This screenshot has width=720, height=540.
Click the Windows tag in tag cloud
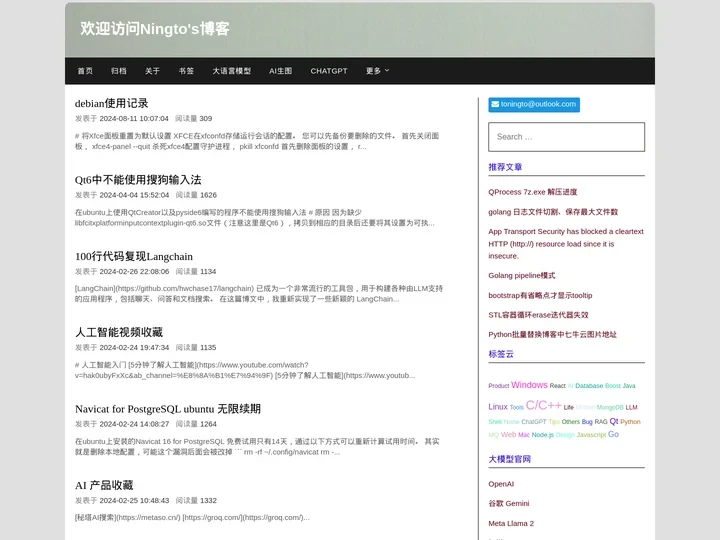(x=529, y=385)
